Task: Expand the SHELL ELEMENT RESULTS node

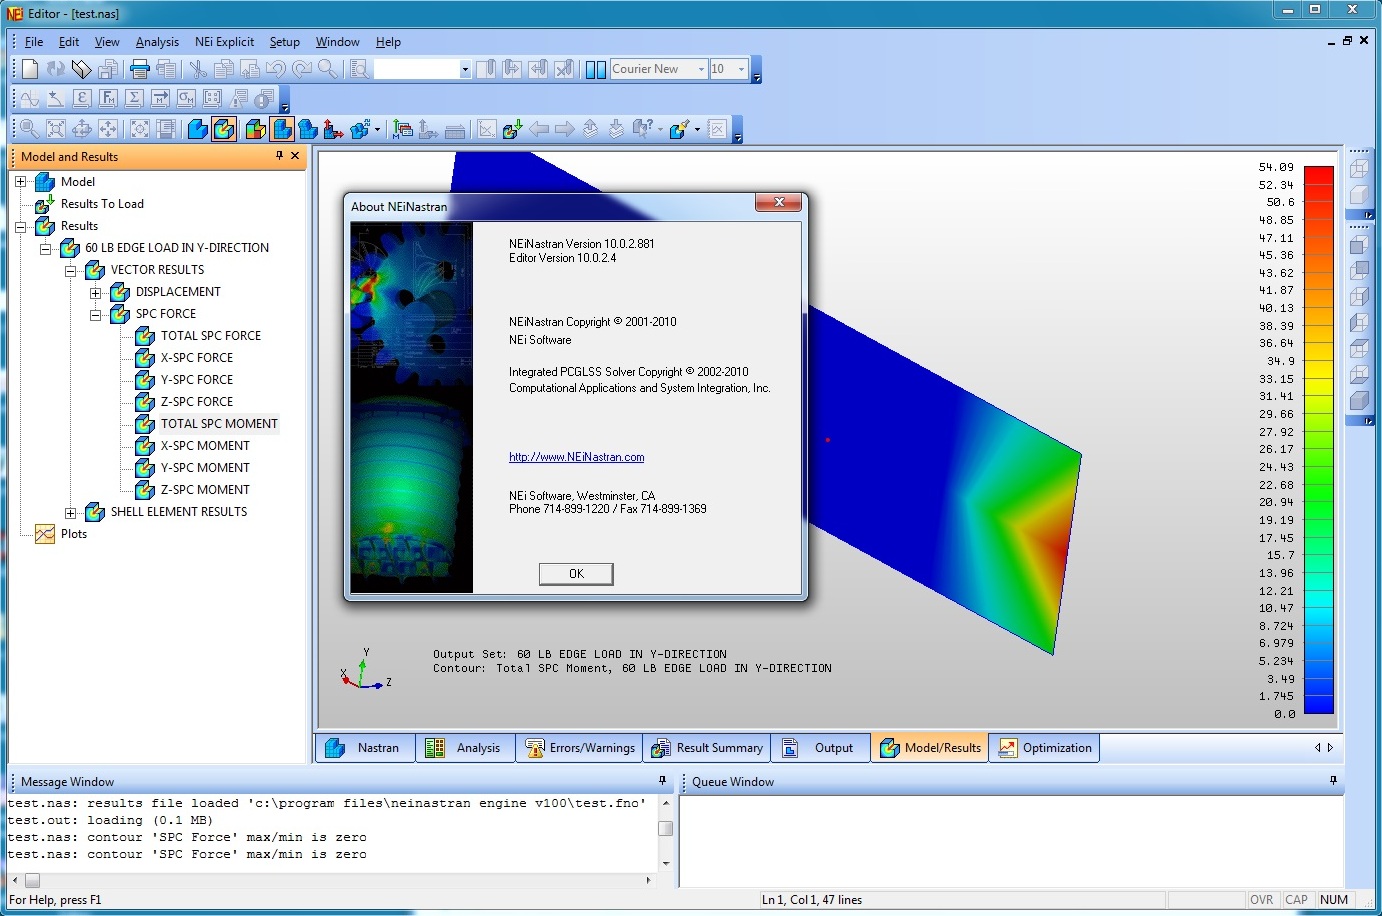Action: [70, 512]
